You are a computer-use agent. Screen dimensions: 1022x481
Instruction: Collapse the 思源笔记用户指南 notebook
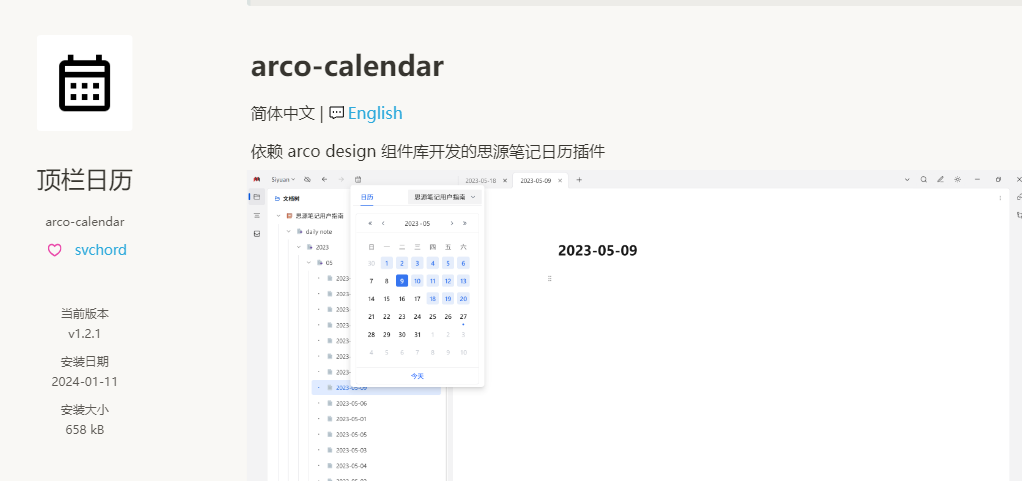point(278,216)
